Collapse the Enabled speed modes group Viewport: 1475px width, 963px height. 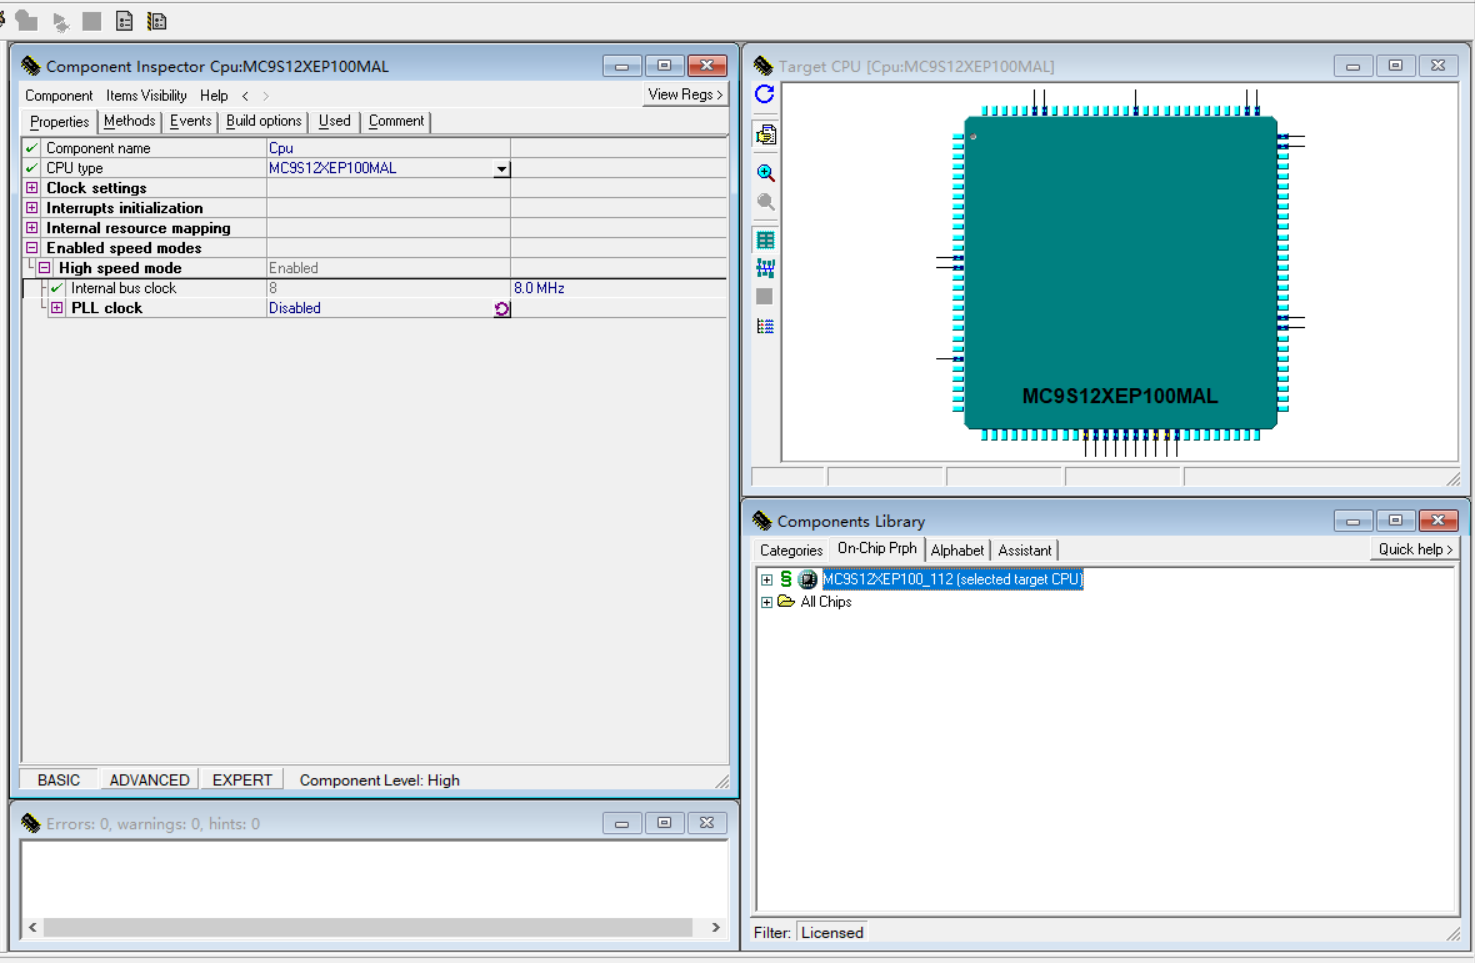tap(32, 248)
